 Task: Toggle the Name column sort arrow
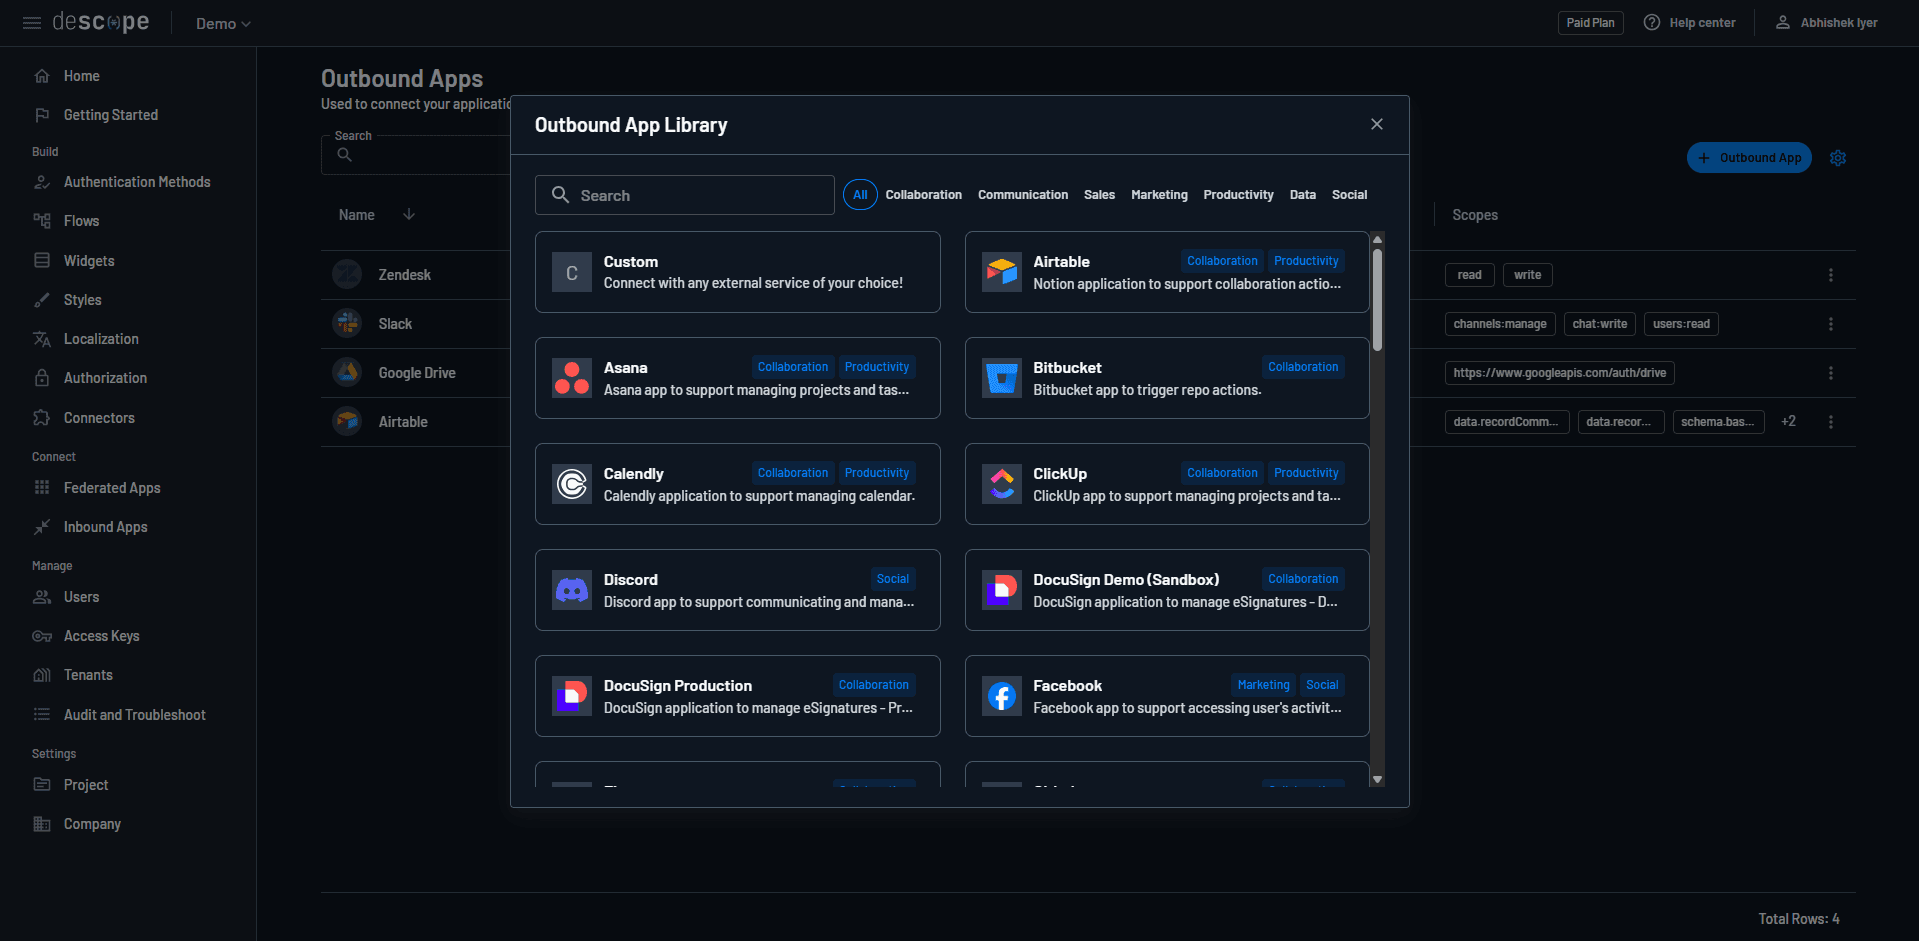(x=409, y=214)
